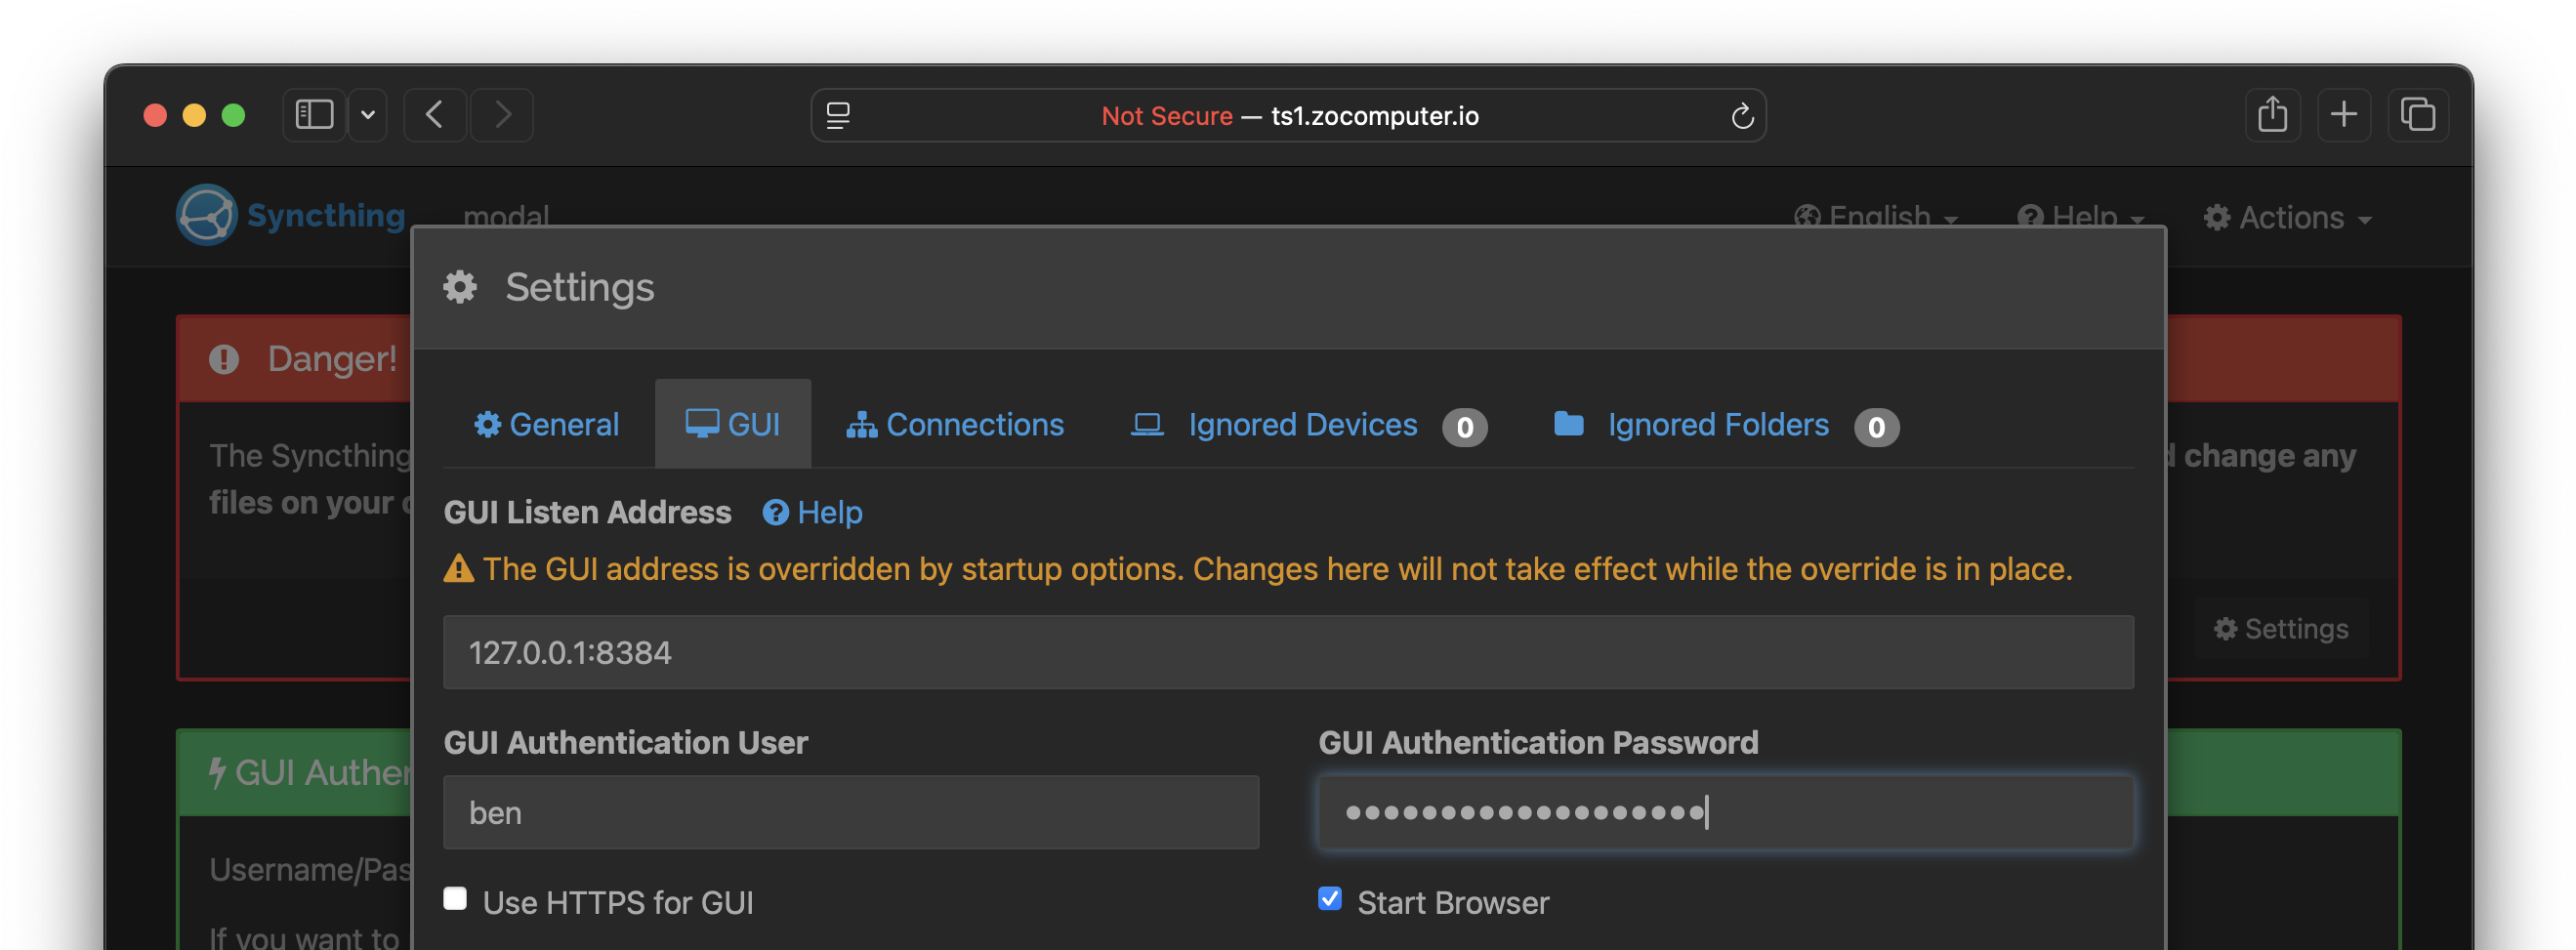This screenshot has height=950, width=2576.
Task: Go forward with the browser forward arrow
Action: (x=502, y=115)
